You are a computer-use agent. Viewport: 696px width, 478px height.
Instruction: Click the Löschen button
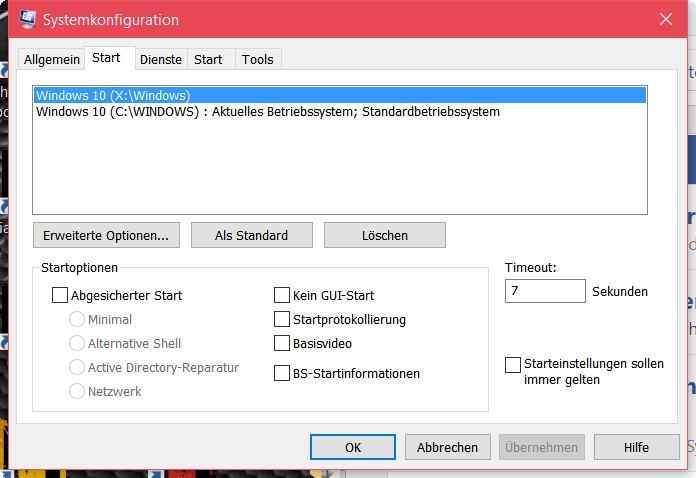[x=385, y=235]
